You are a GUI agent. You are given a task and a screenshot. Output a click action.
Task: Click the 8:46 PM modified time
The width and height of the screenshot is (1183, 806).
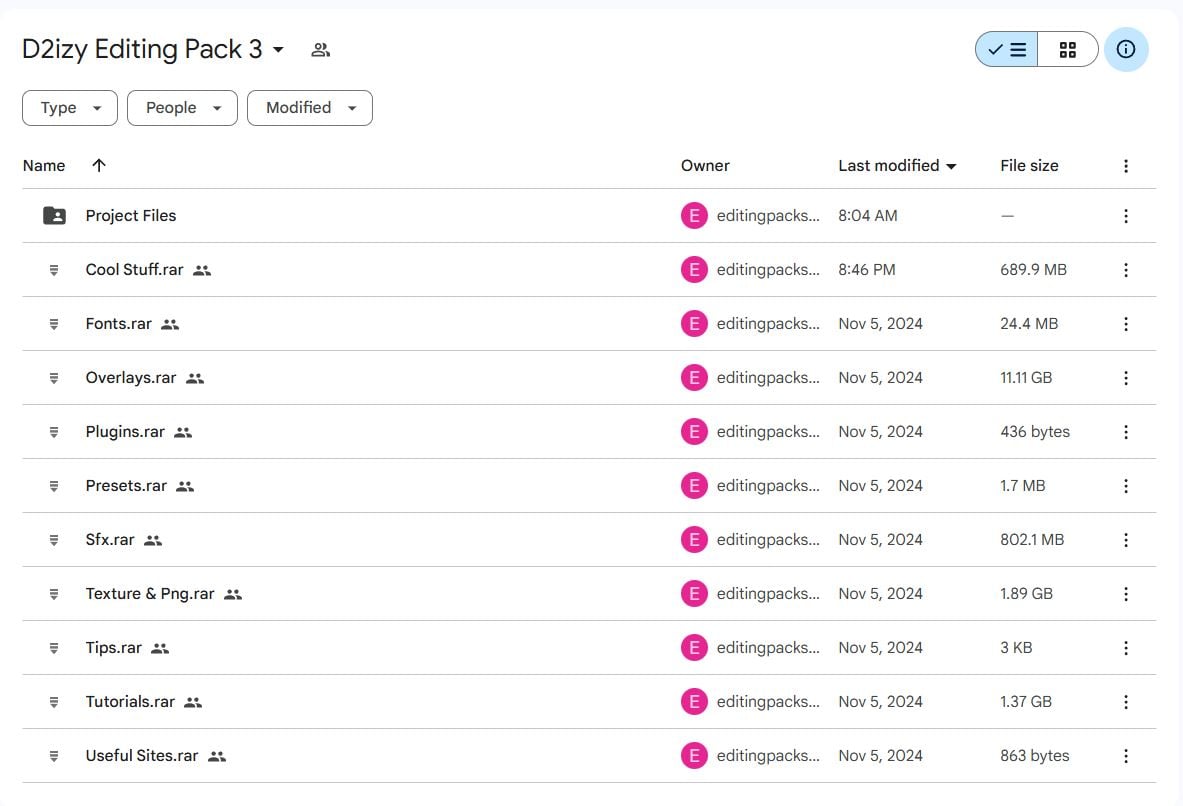(x=867, y=269)
